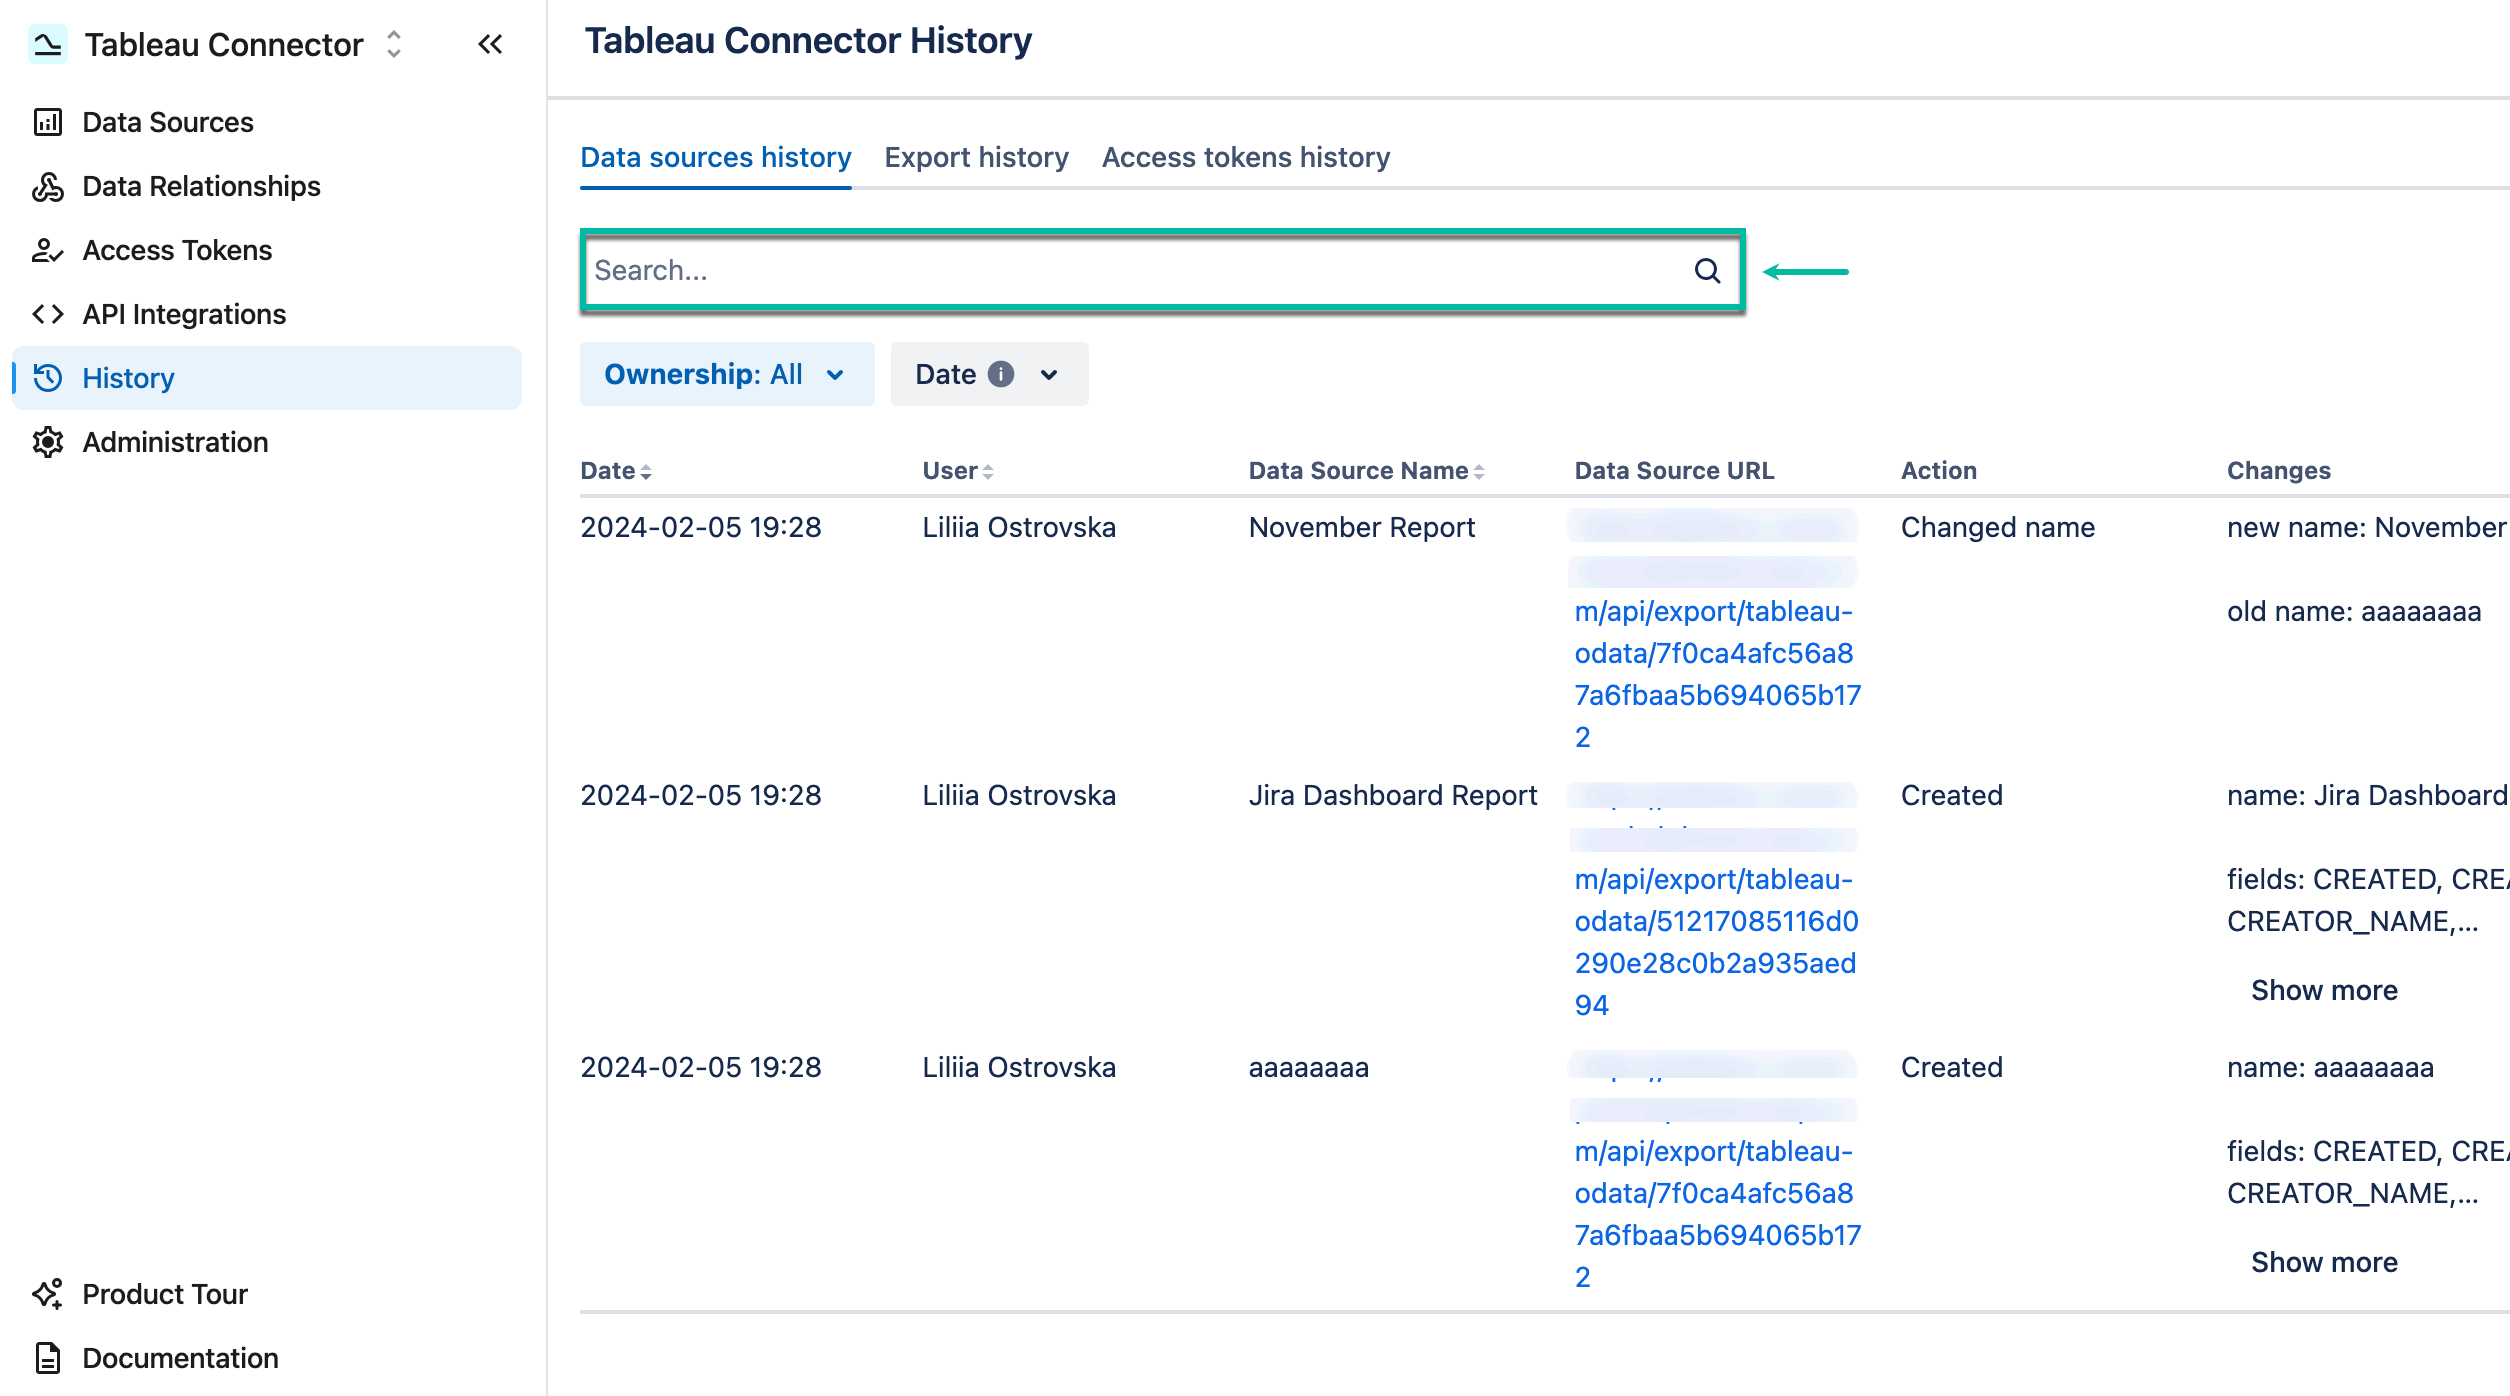
Task: Open the Administration gear icon
Action: [48, 441]
